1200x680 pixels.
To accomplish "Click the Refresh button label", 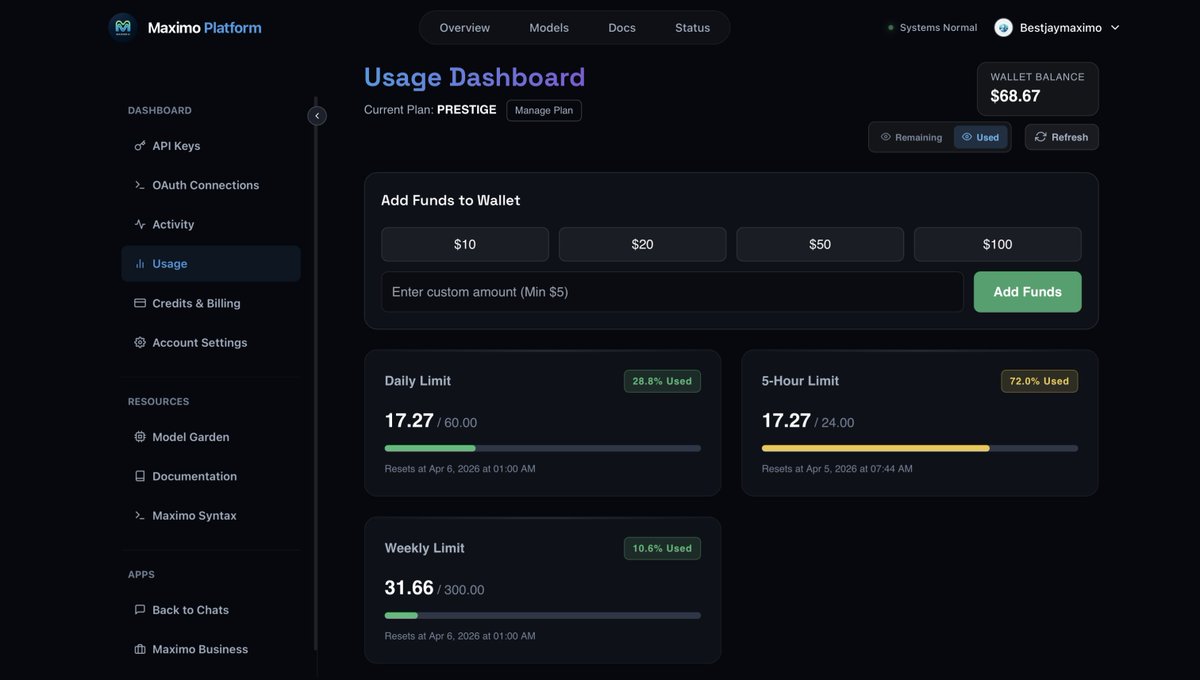I will pyautogui.click(x=1069, y=137).
